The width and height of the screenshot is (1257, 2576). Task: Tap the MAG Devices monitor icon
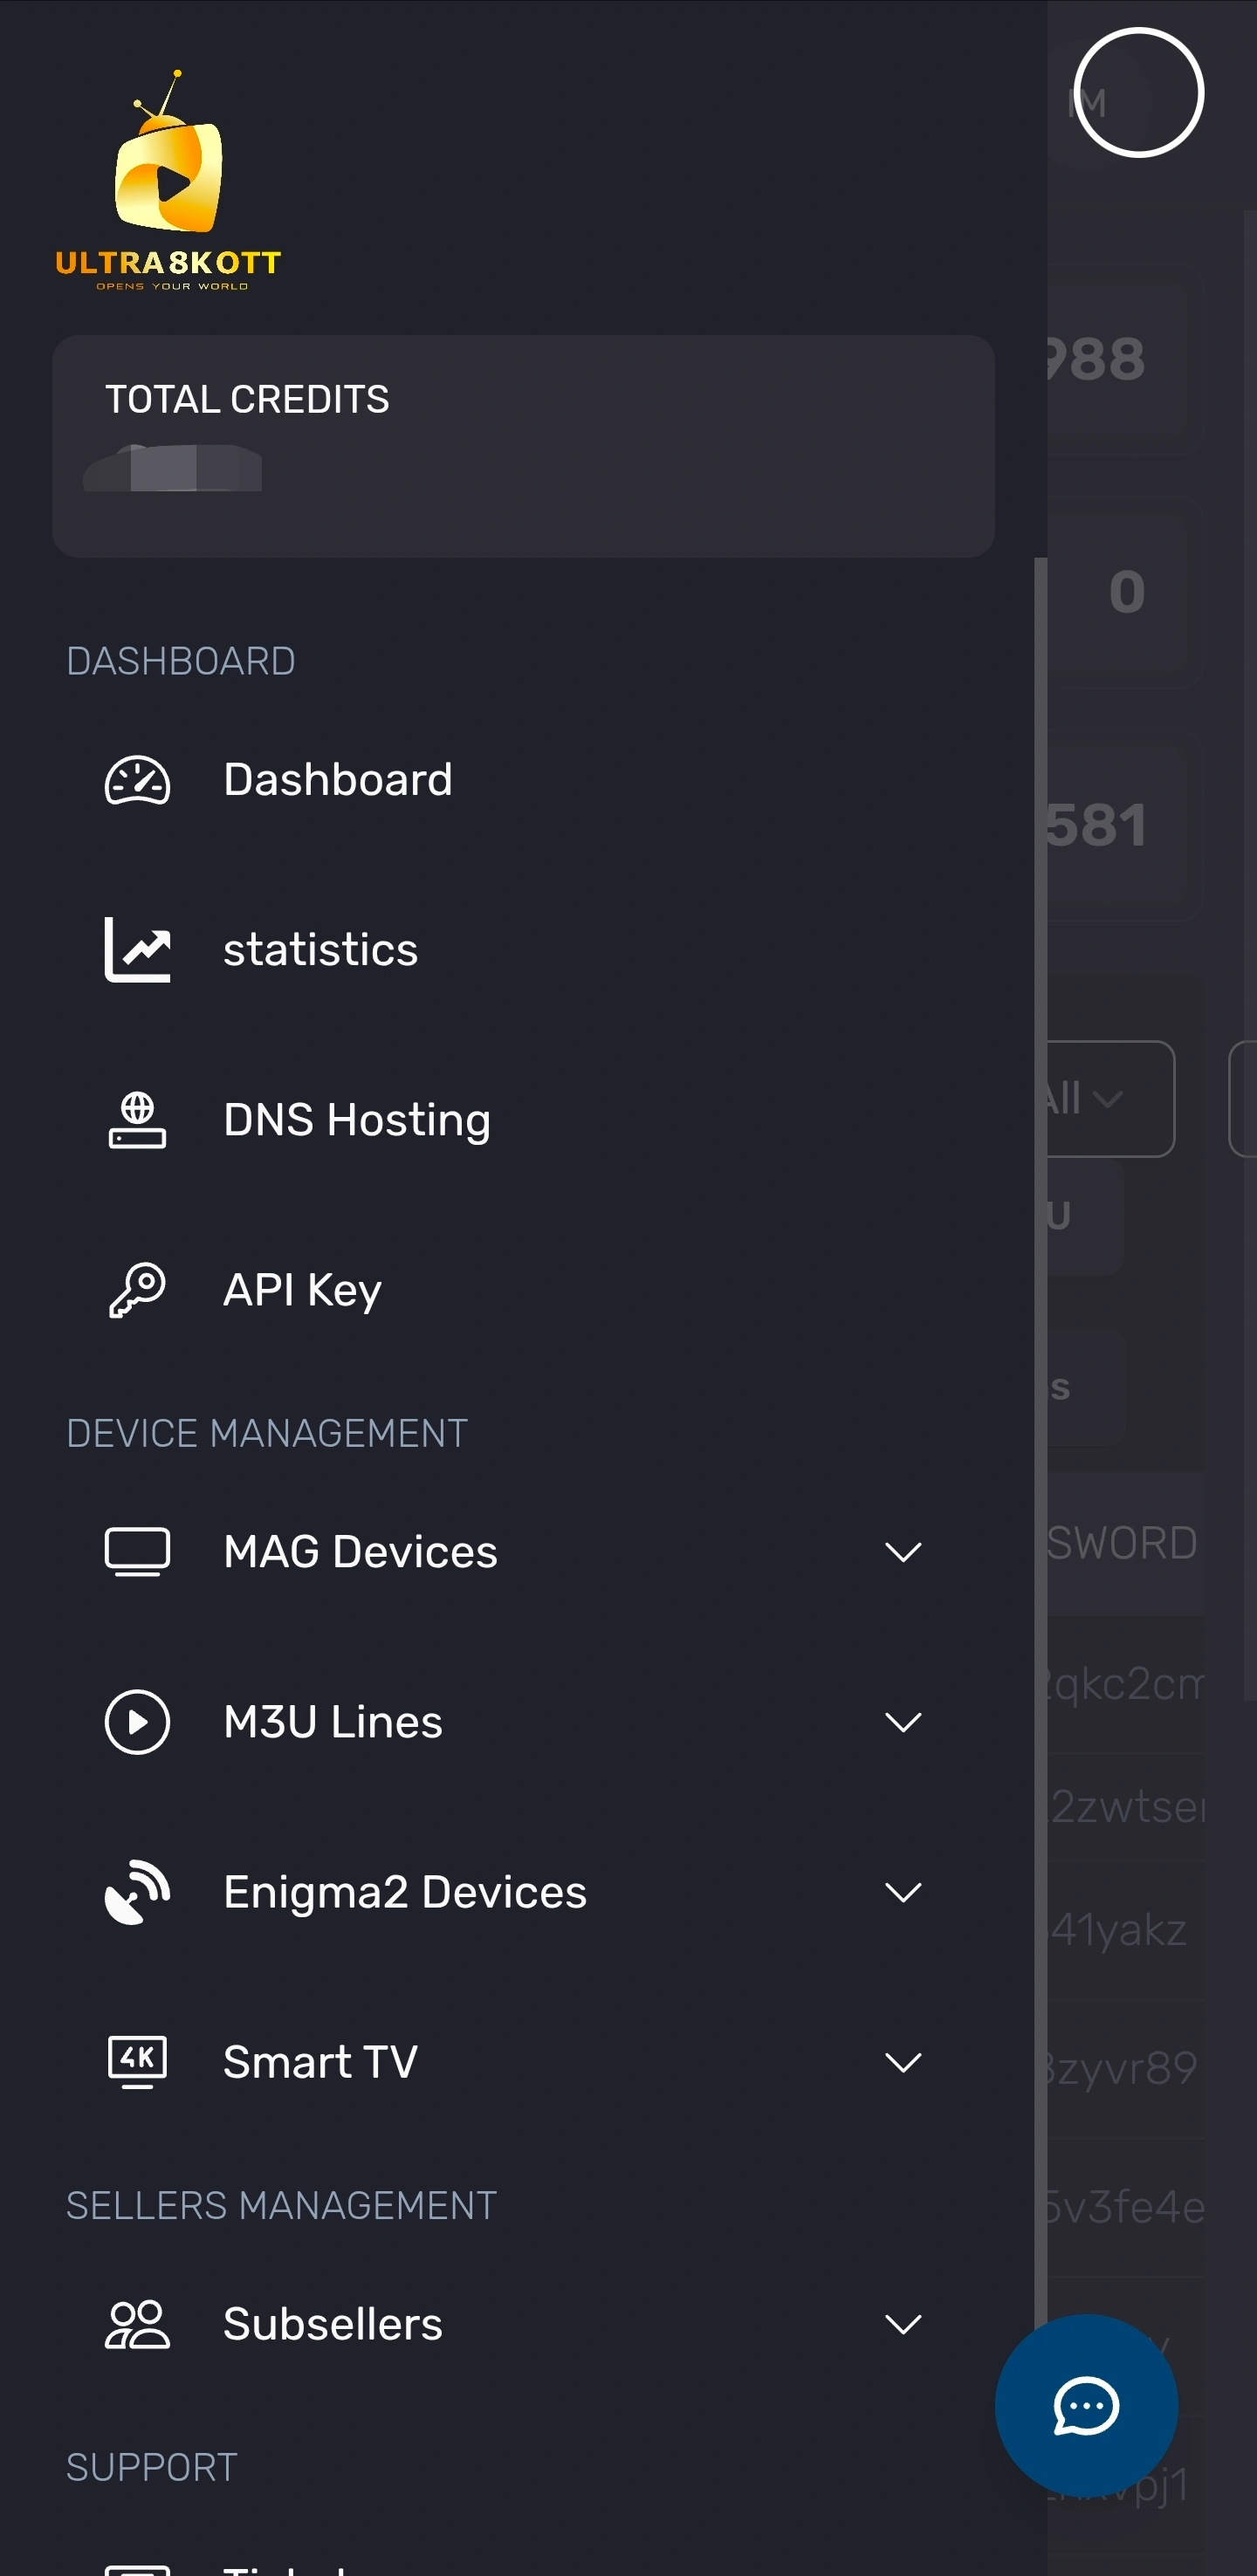(x=137, y=1552)
